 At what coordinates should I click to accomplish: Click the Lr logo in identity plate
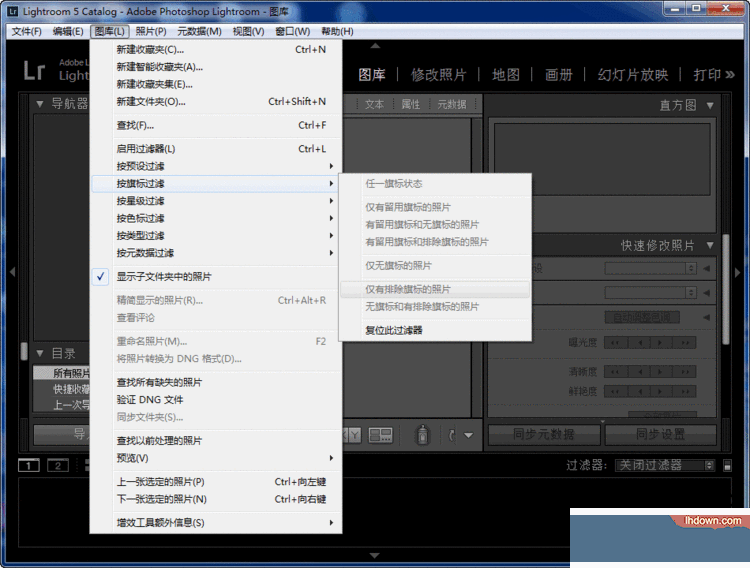click(x=34, y=71)
